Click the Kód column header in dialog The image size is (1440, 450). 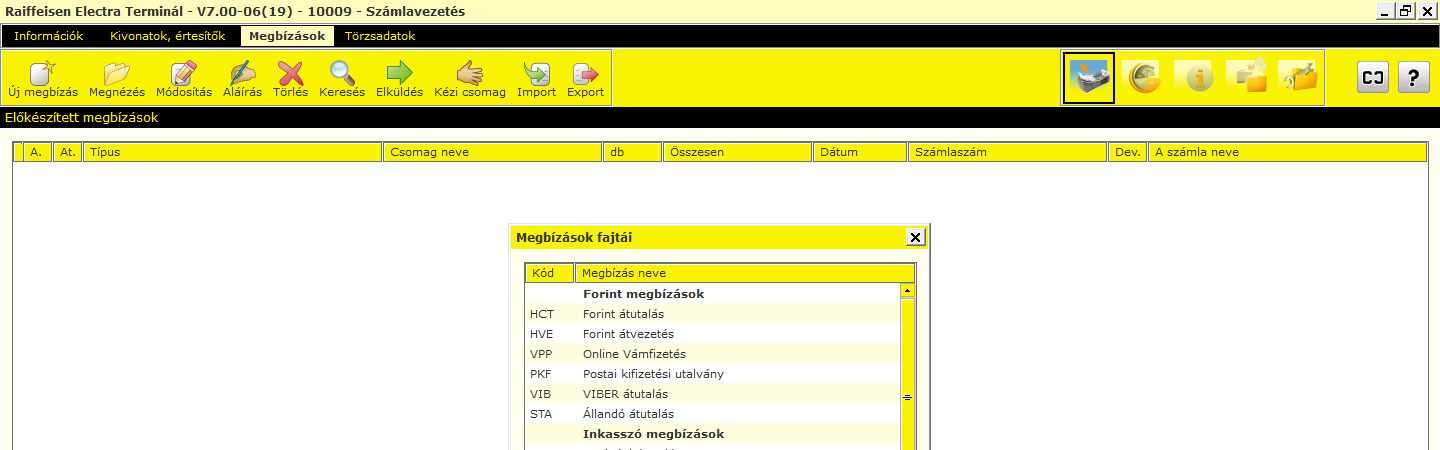pyautogui.click(x=550, y=273)
